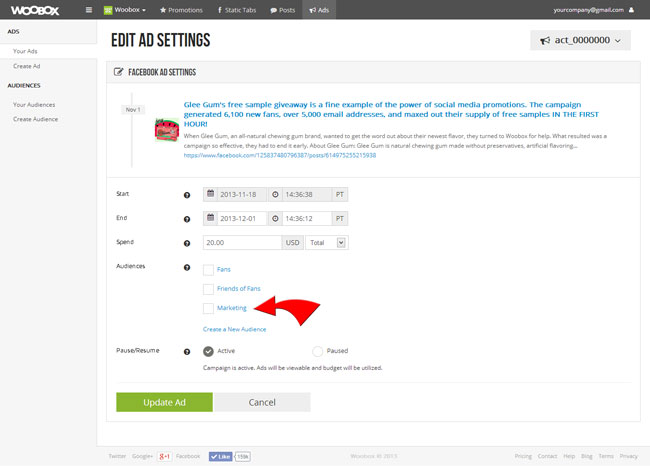Edit the End time field 14:36:12

click(307, 218)
